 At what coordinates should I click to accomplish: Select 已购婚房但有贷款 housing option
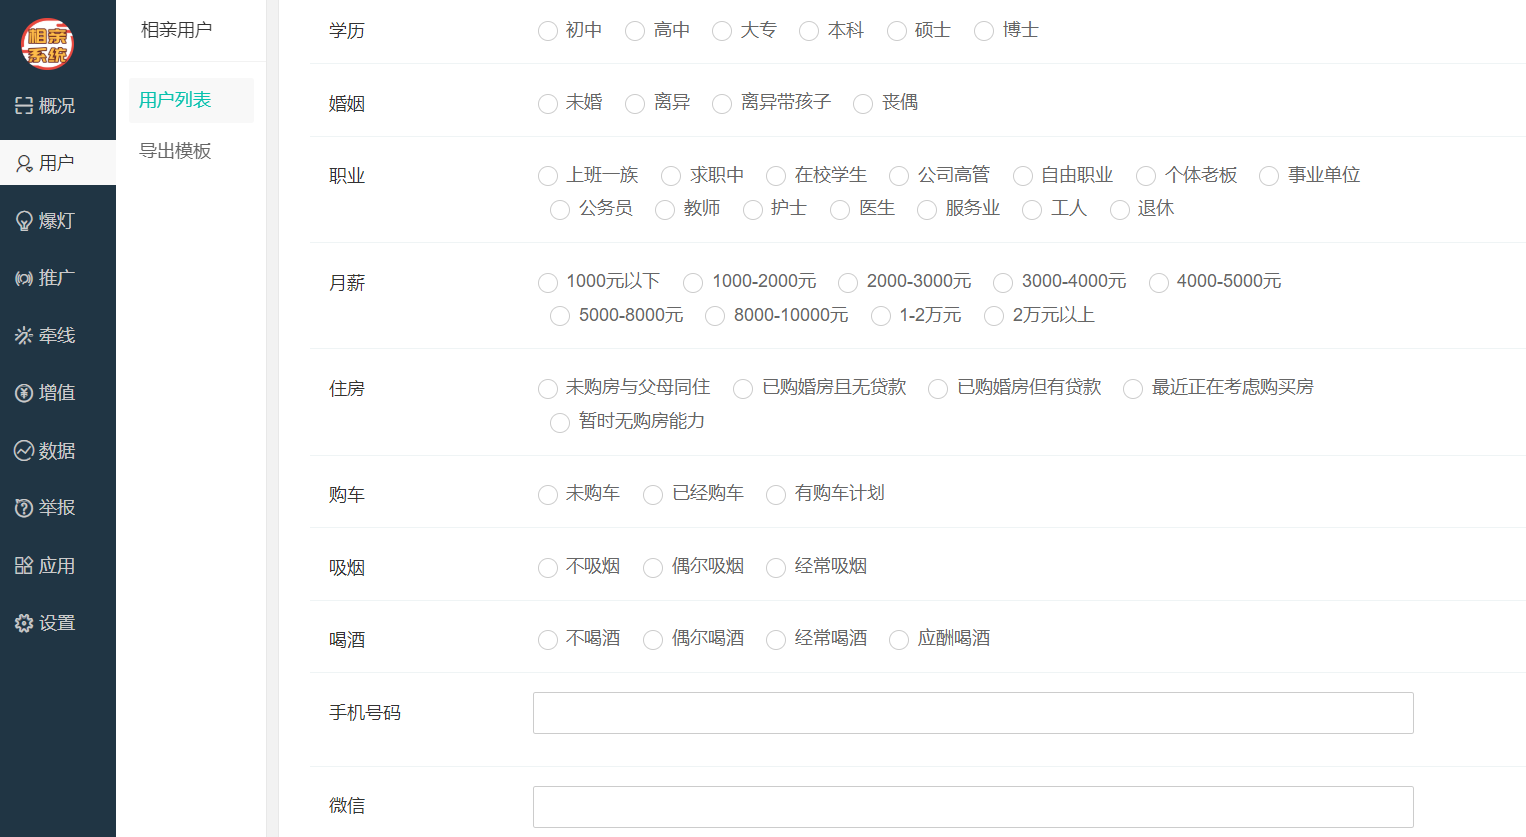coord(938,388)
